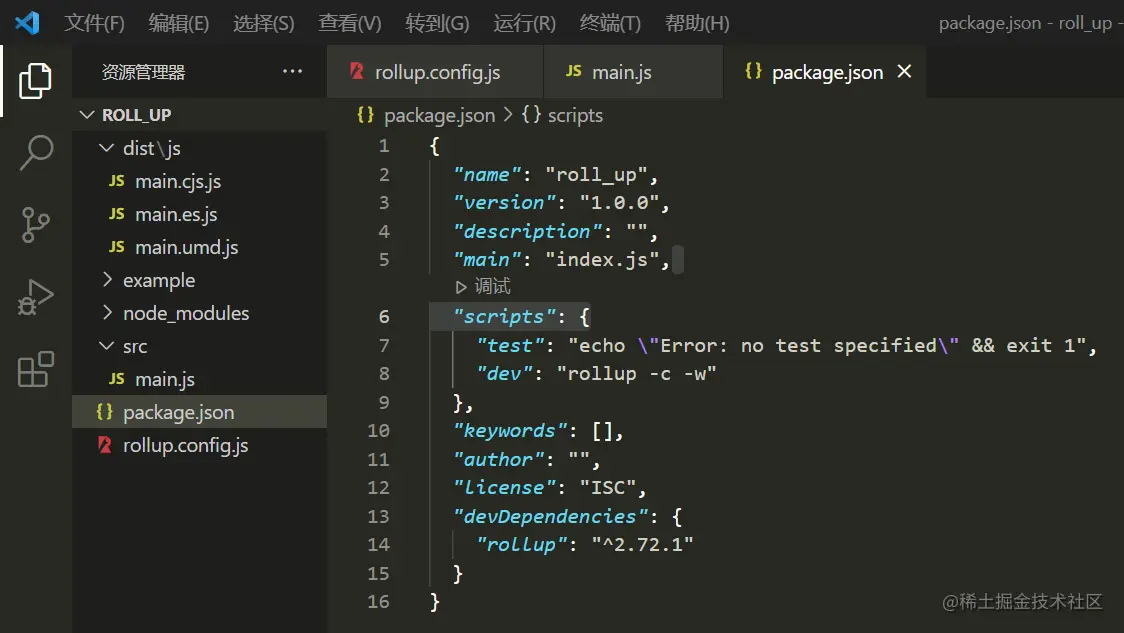Image resolution: width=1124 pixels, height=633 pixels.
Task: Select package.json in the file tree
Action: tap(199, 411)
